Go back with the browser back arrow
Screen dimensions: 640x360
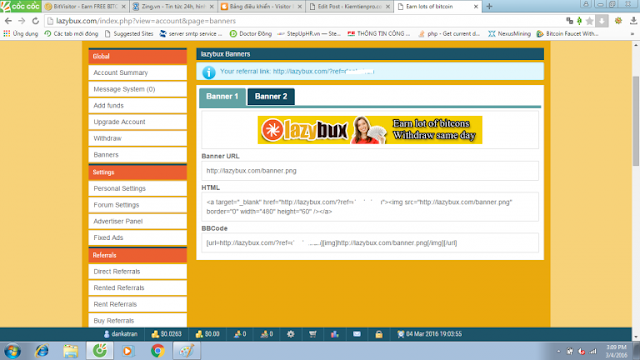pos(8,21)
